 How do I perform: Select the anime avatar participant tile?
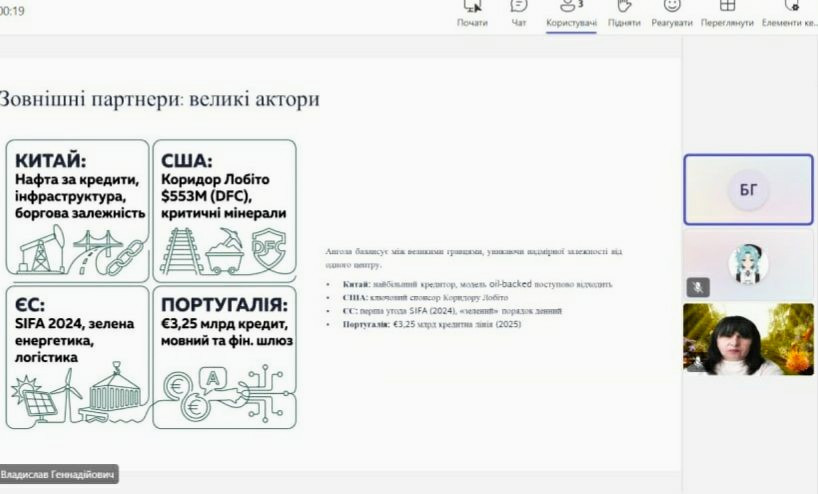[748, 264]
